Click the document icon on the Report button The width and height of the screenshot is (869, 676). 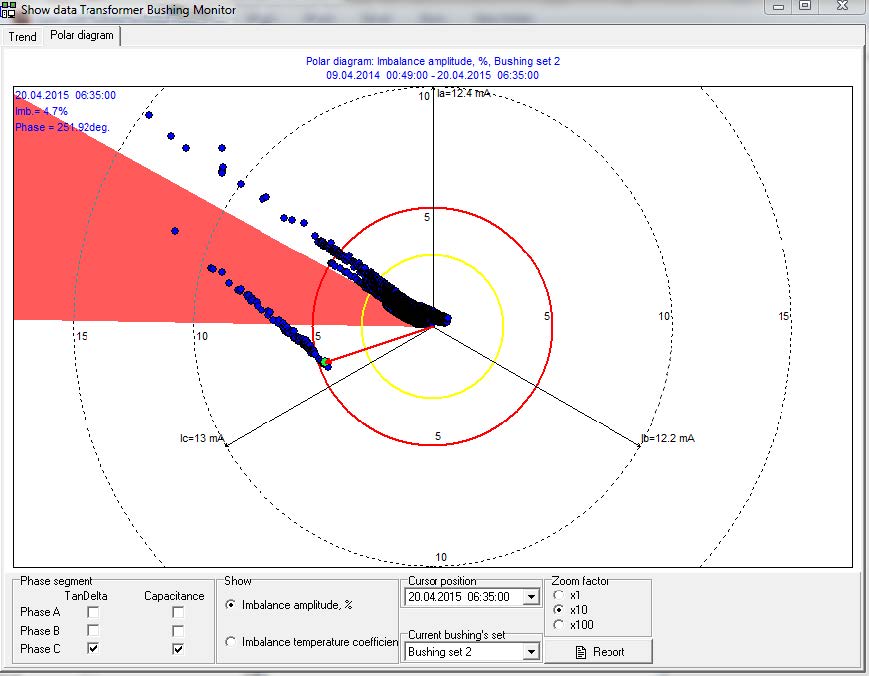(x=581, y=652)
